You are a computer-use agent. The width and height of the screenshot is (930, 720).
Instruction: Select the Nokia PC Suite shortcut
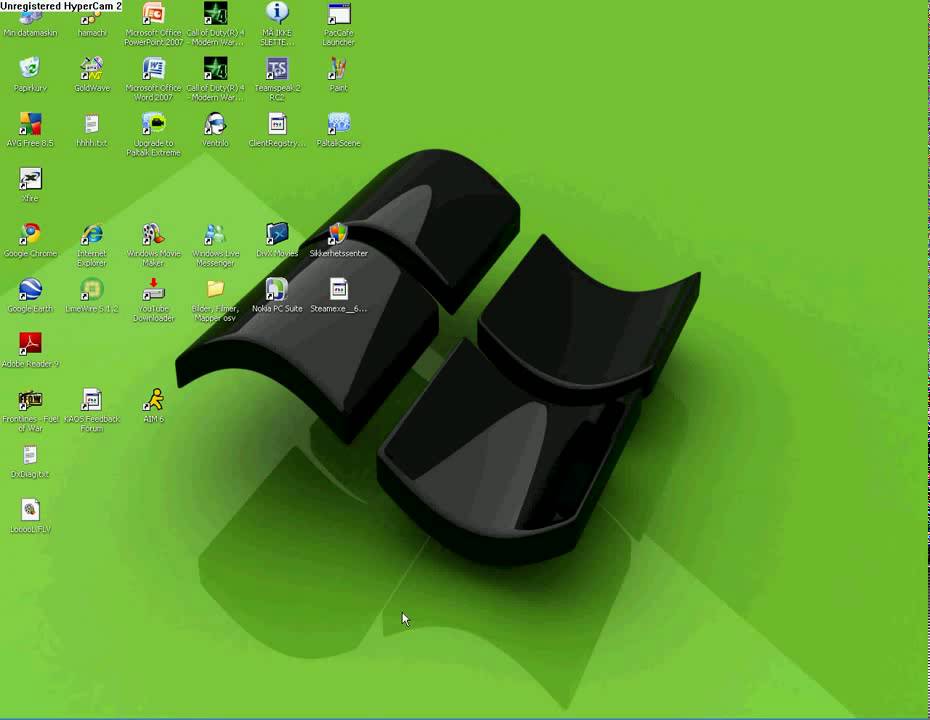point(277,290)
